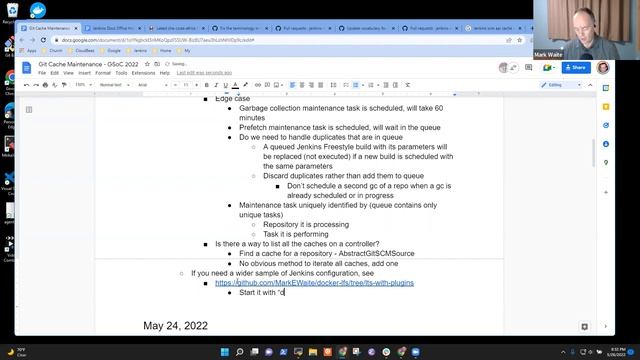640x360 pixels.
Task: Open Google Keep side panel
Action: point(606,107)
